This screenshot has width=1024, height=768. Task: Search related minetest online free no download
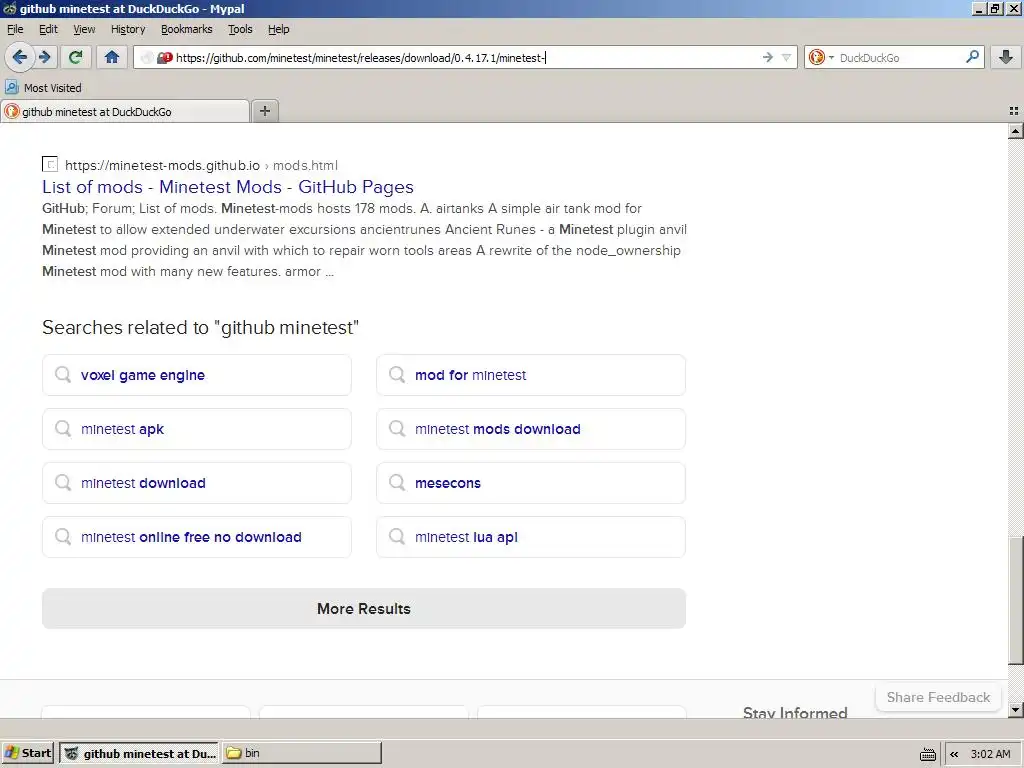pos(197,537)
